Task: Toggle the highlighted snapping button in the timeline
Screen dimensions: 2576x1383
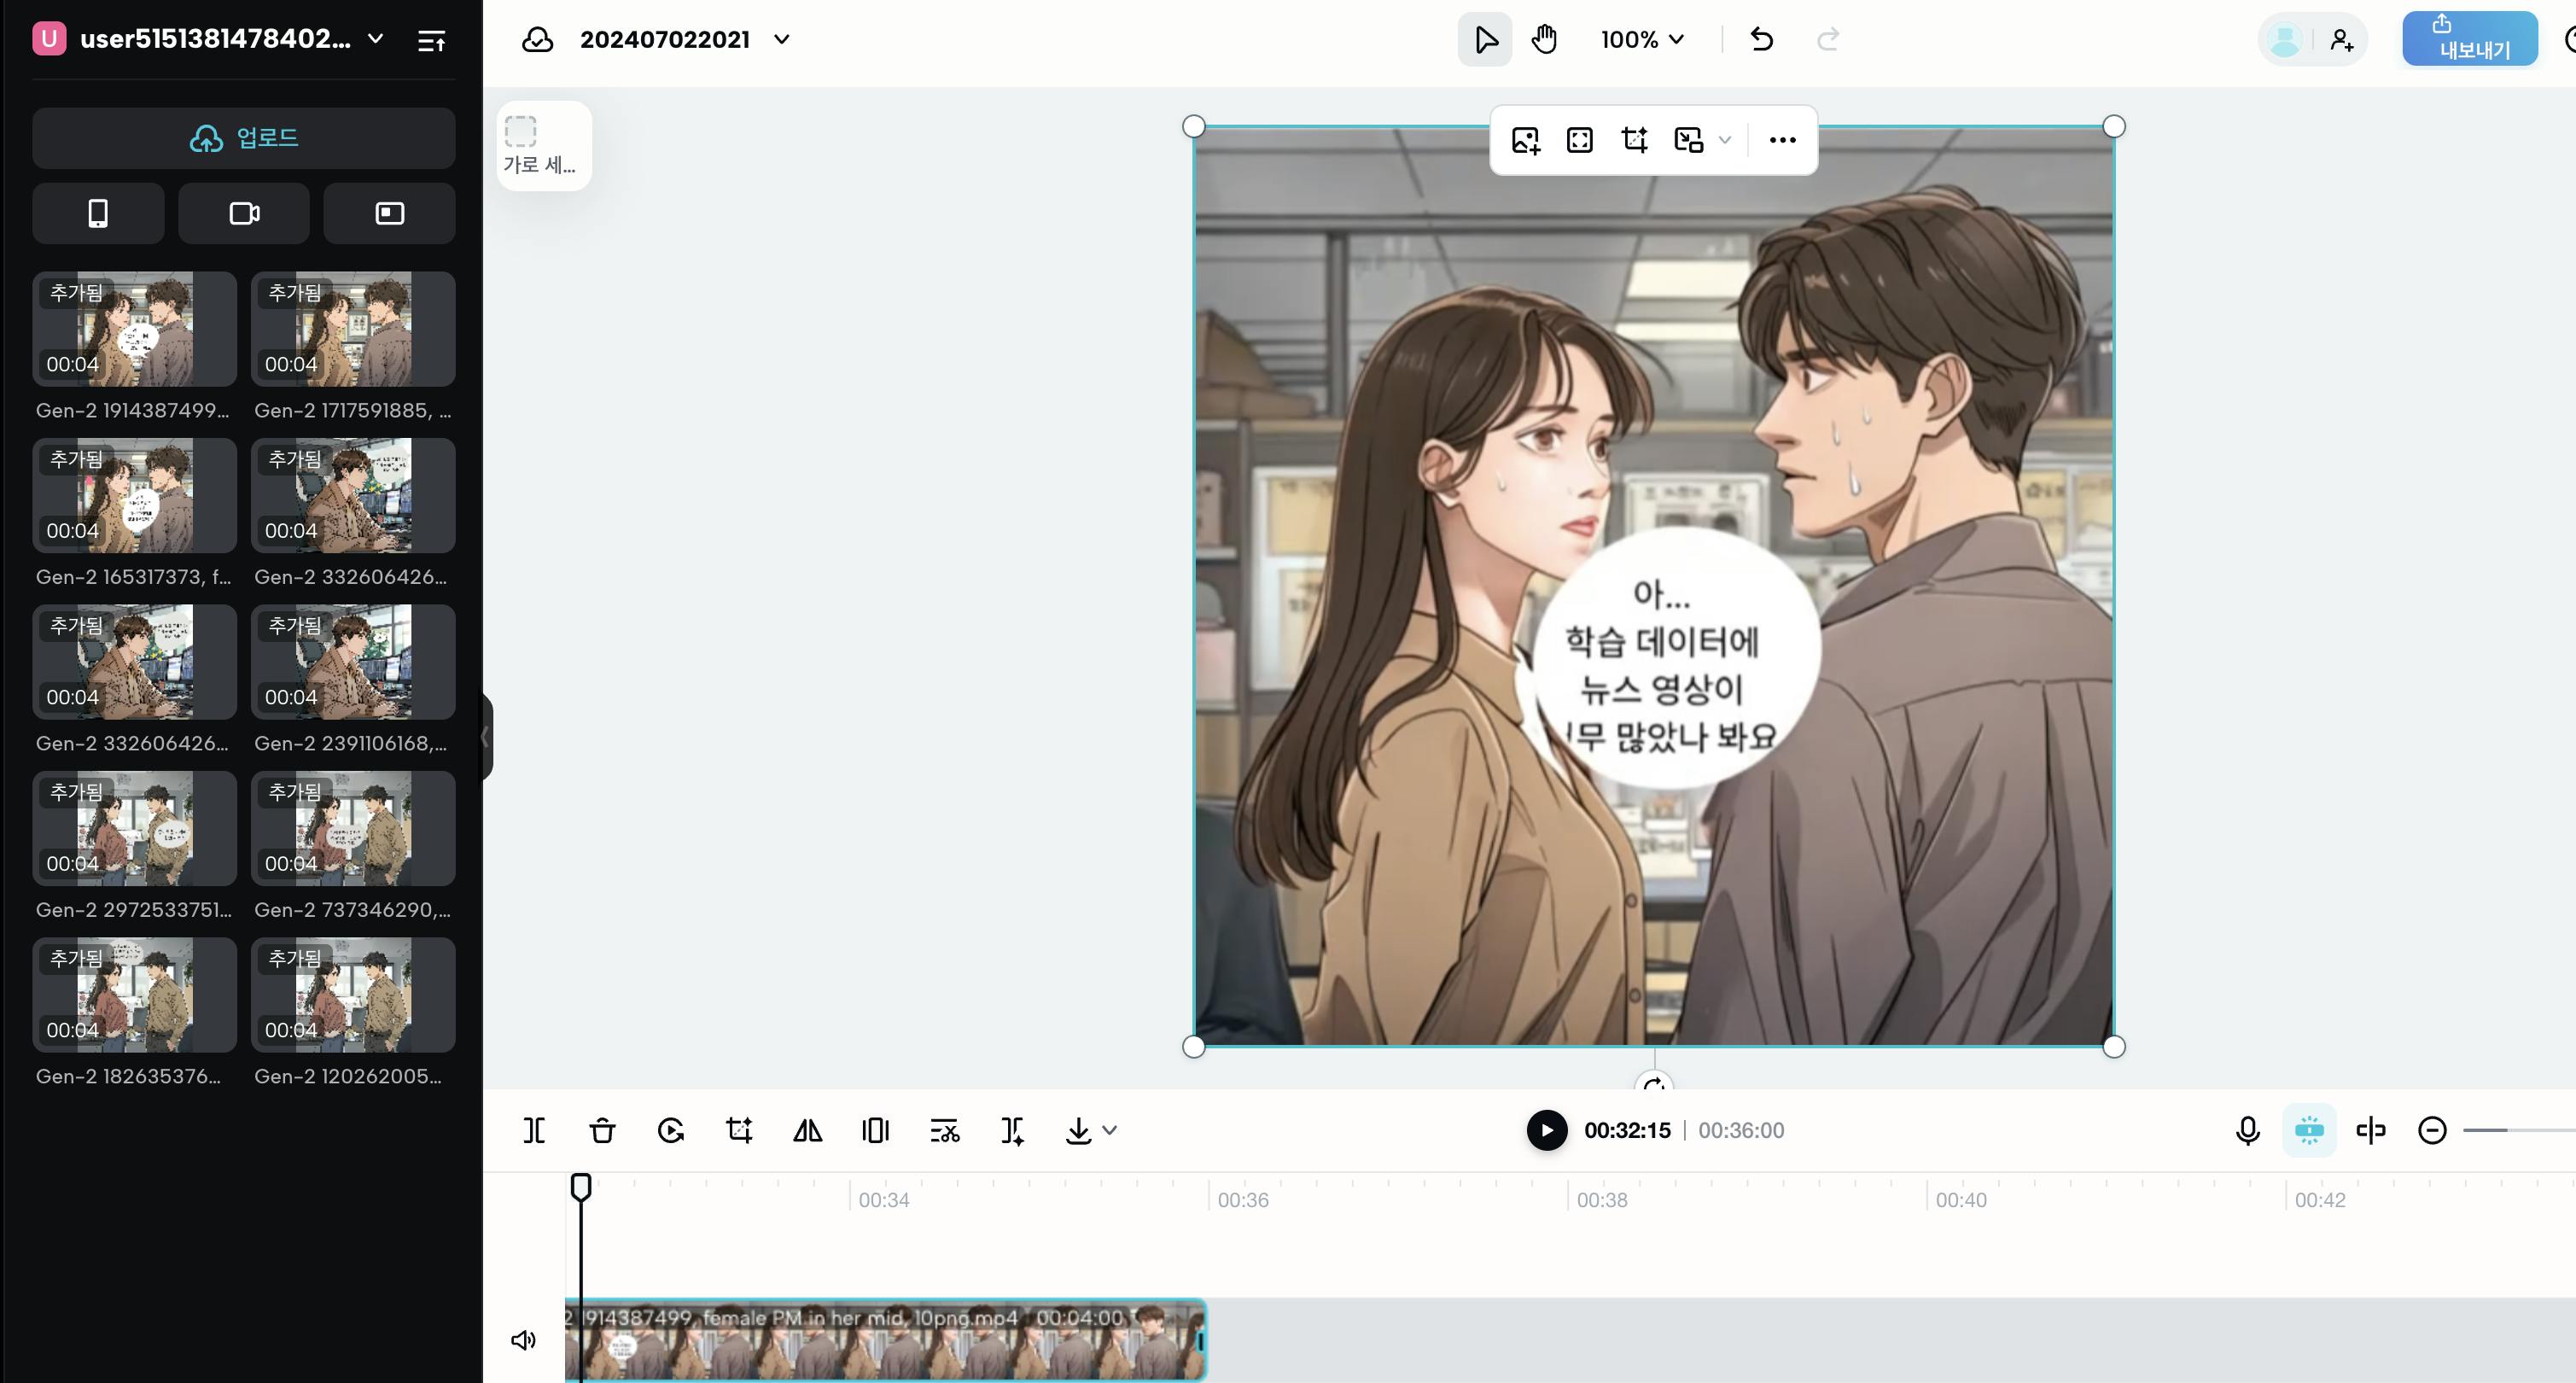Action: (x=2309, y=1130)
